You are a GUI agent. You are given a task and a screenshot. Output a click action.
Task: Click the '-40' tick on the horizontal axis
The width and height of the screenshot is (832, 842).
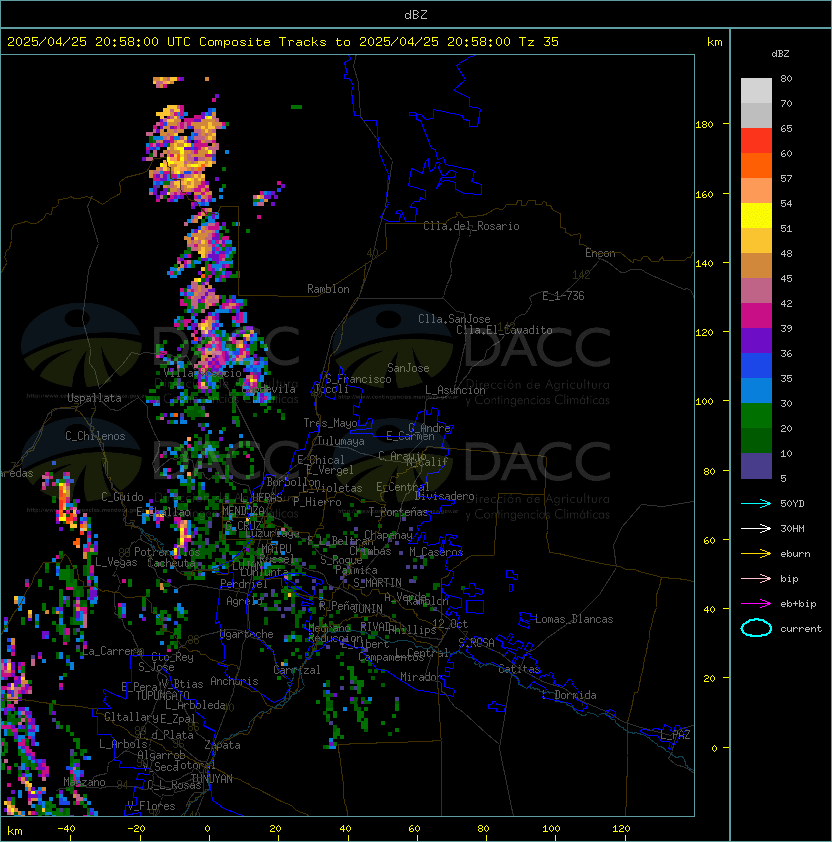click(x=66, y=829)
